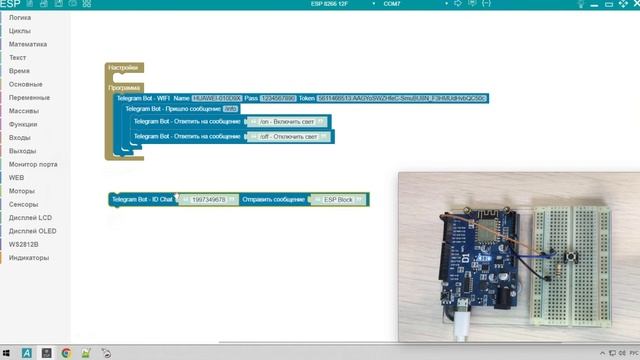Click the 'Отправить сообщение' label on block

pyautogui.click(x=273, y=200)
